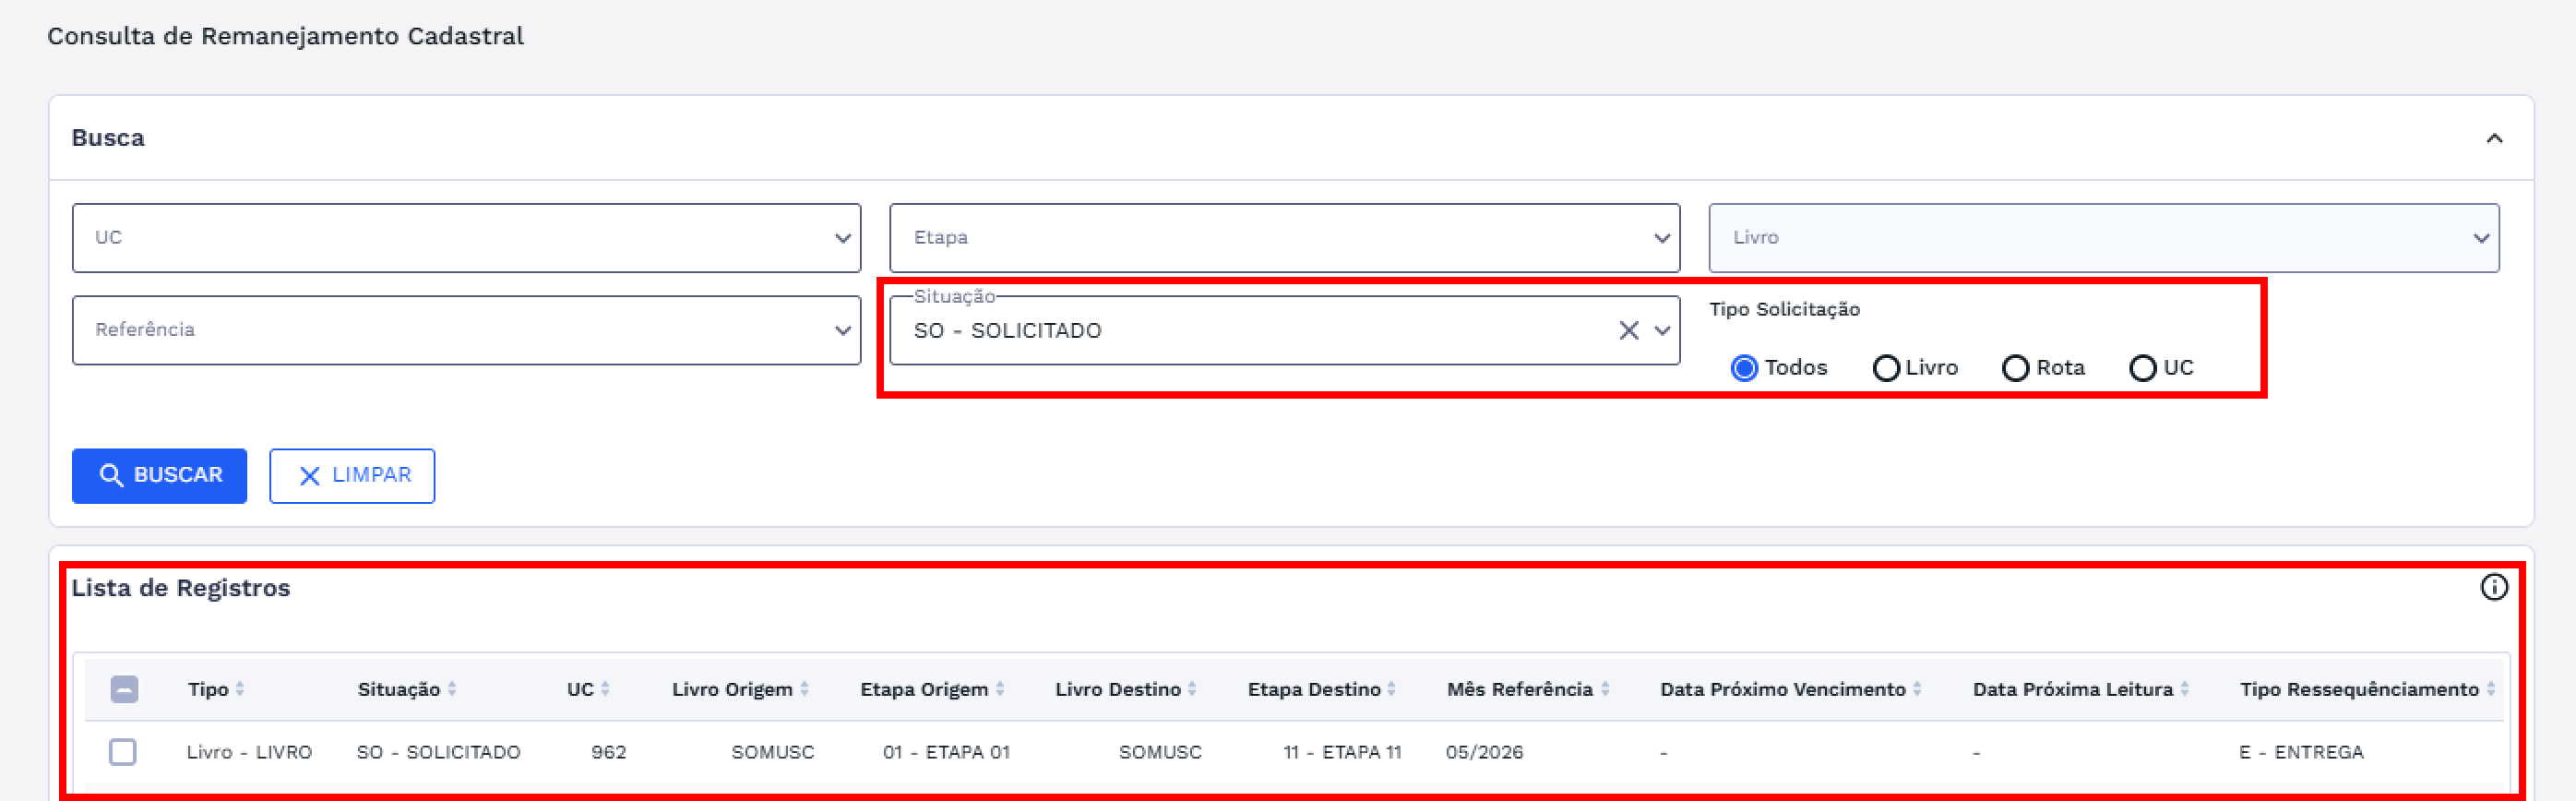Click the SO - SOLICITADO table cell

(x=439, y=752)
